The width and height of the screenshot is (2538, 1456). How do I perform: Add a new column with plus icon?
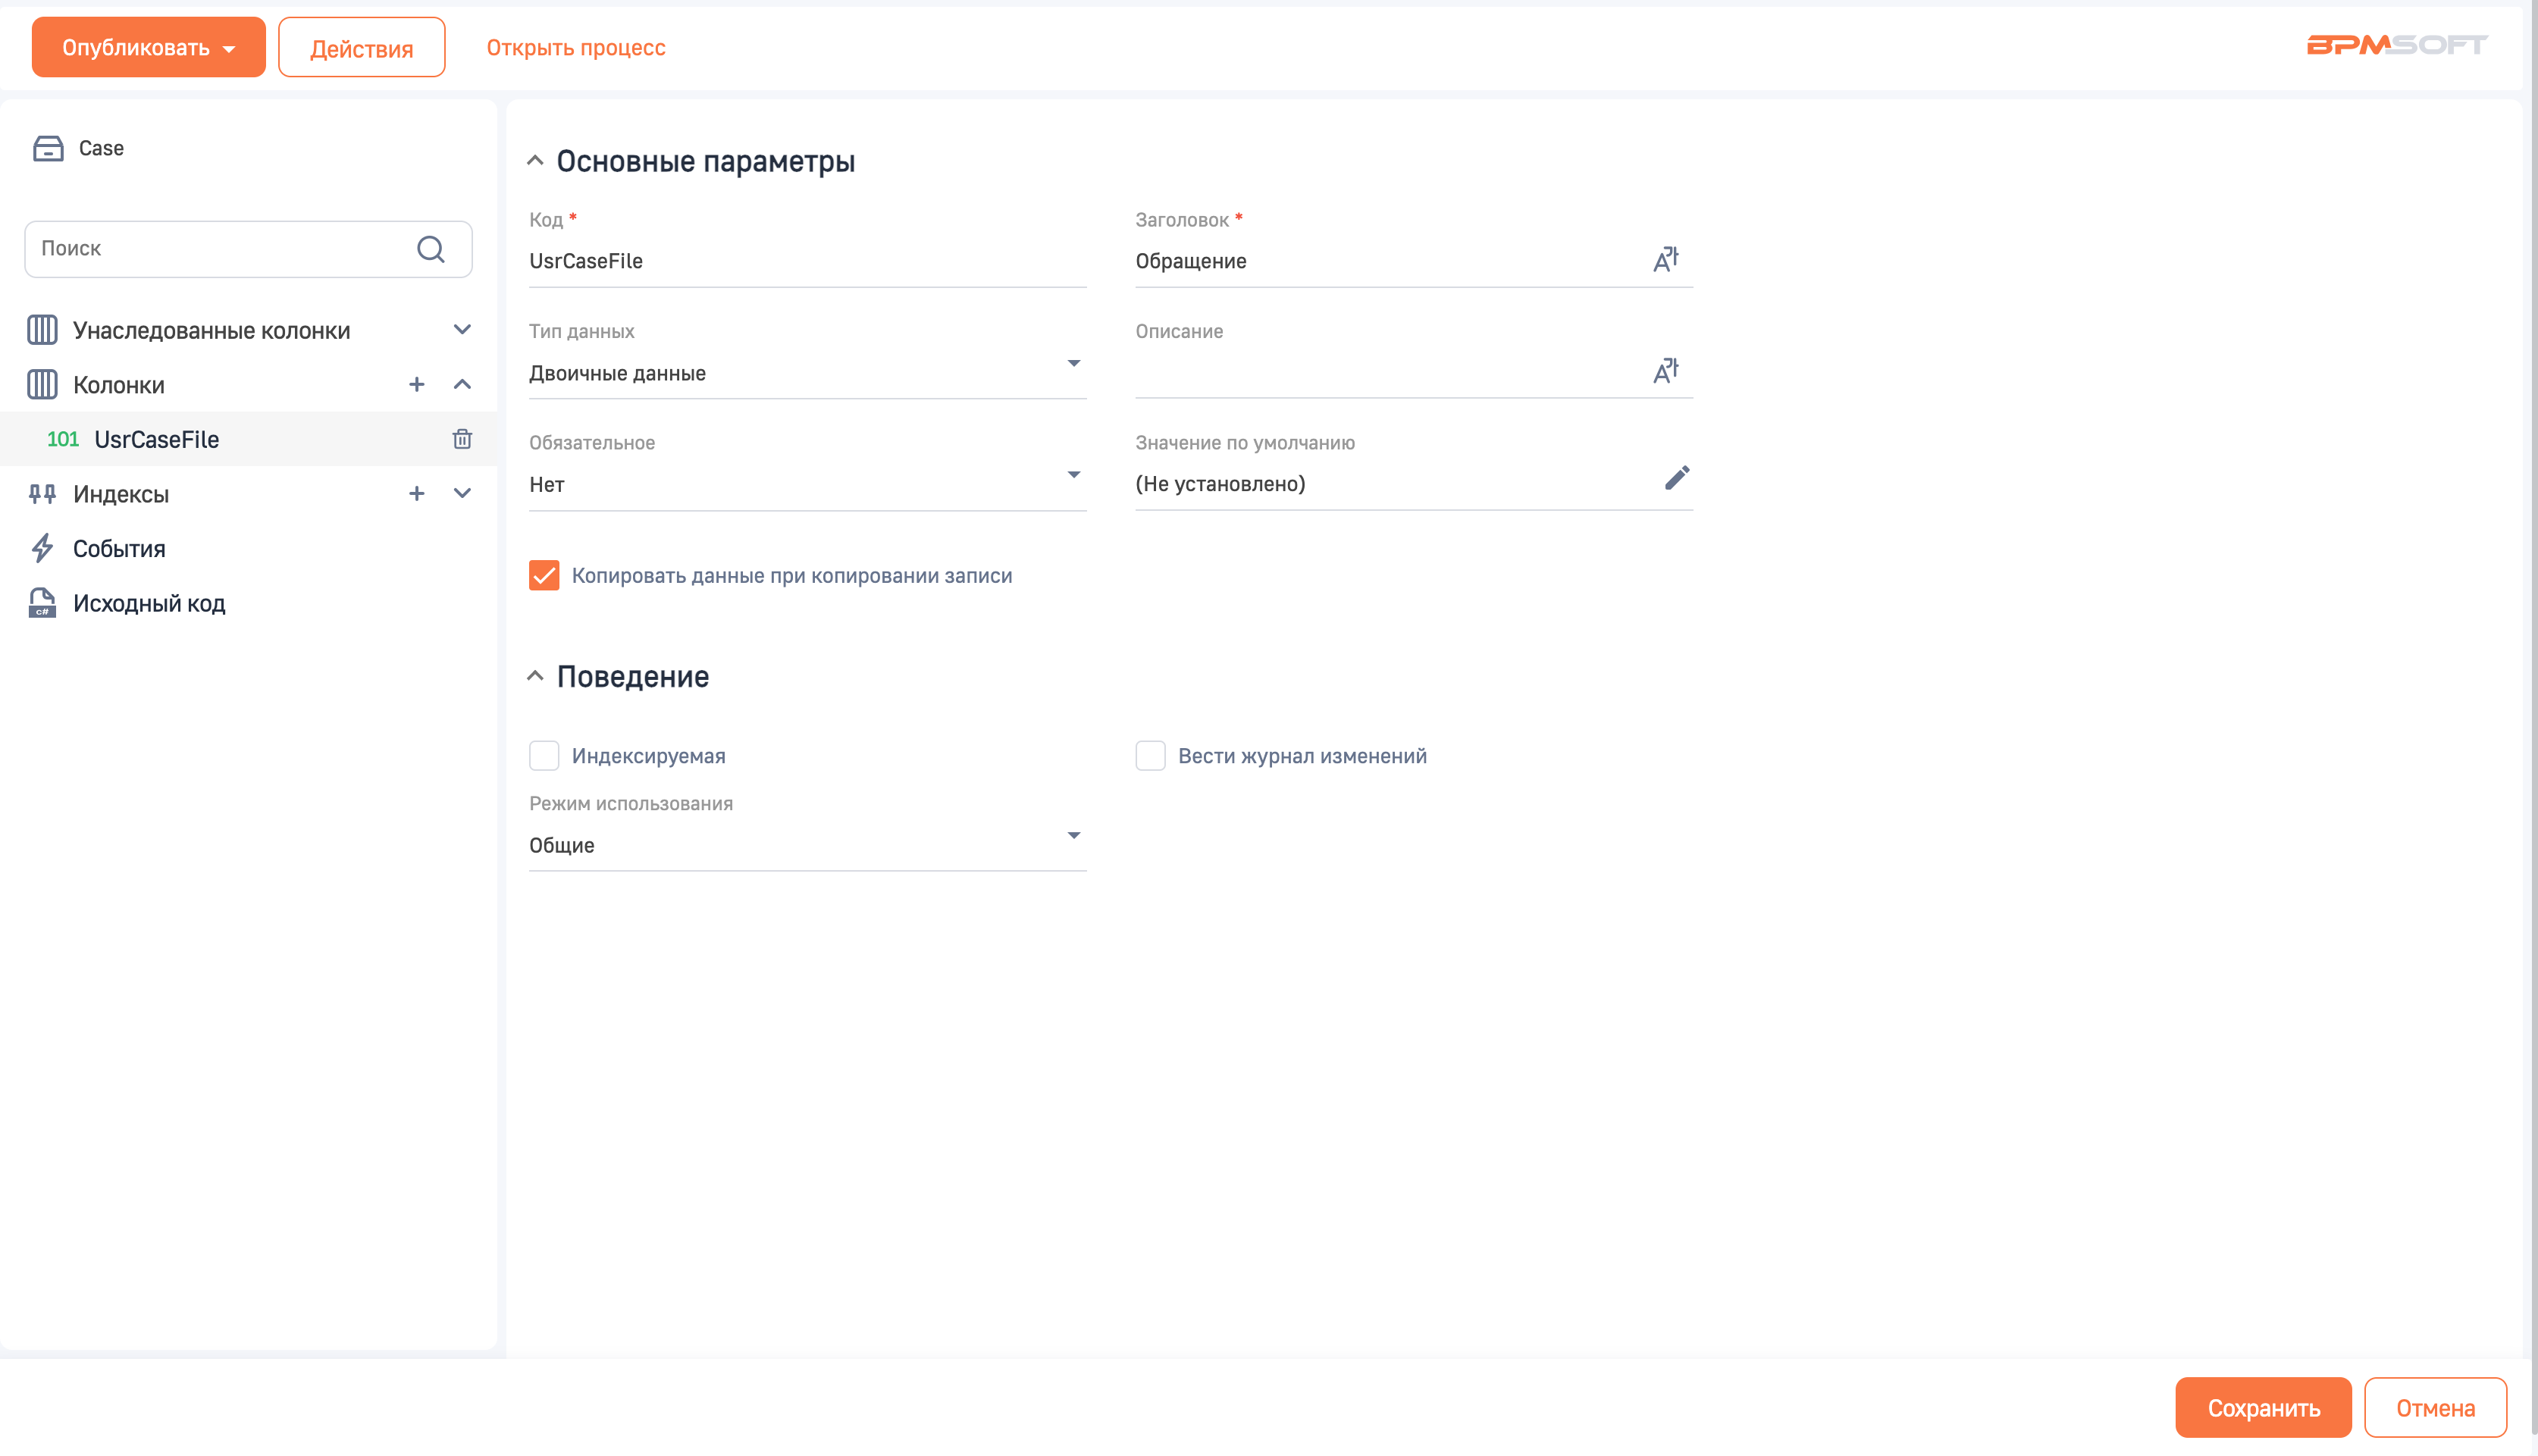coord(417,384)
